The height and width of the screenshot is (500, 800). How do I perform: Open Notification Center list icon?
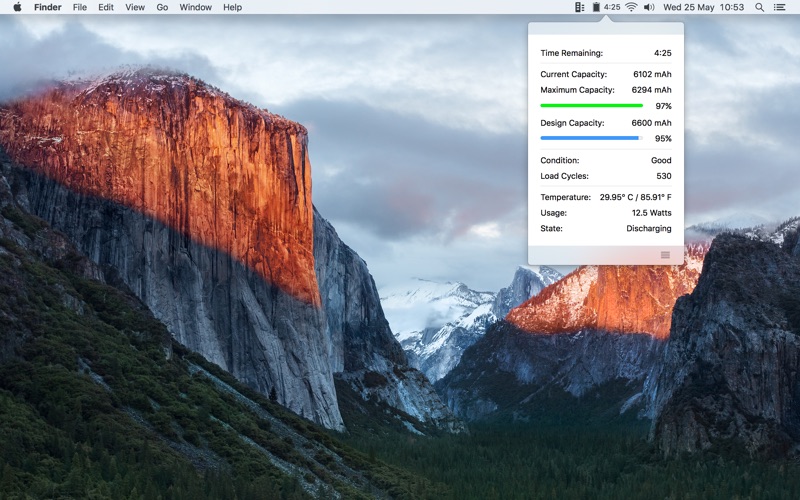[780, 7]
